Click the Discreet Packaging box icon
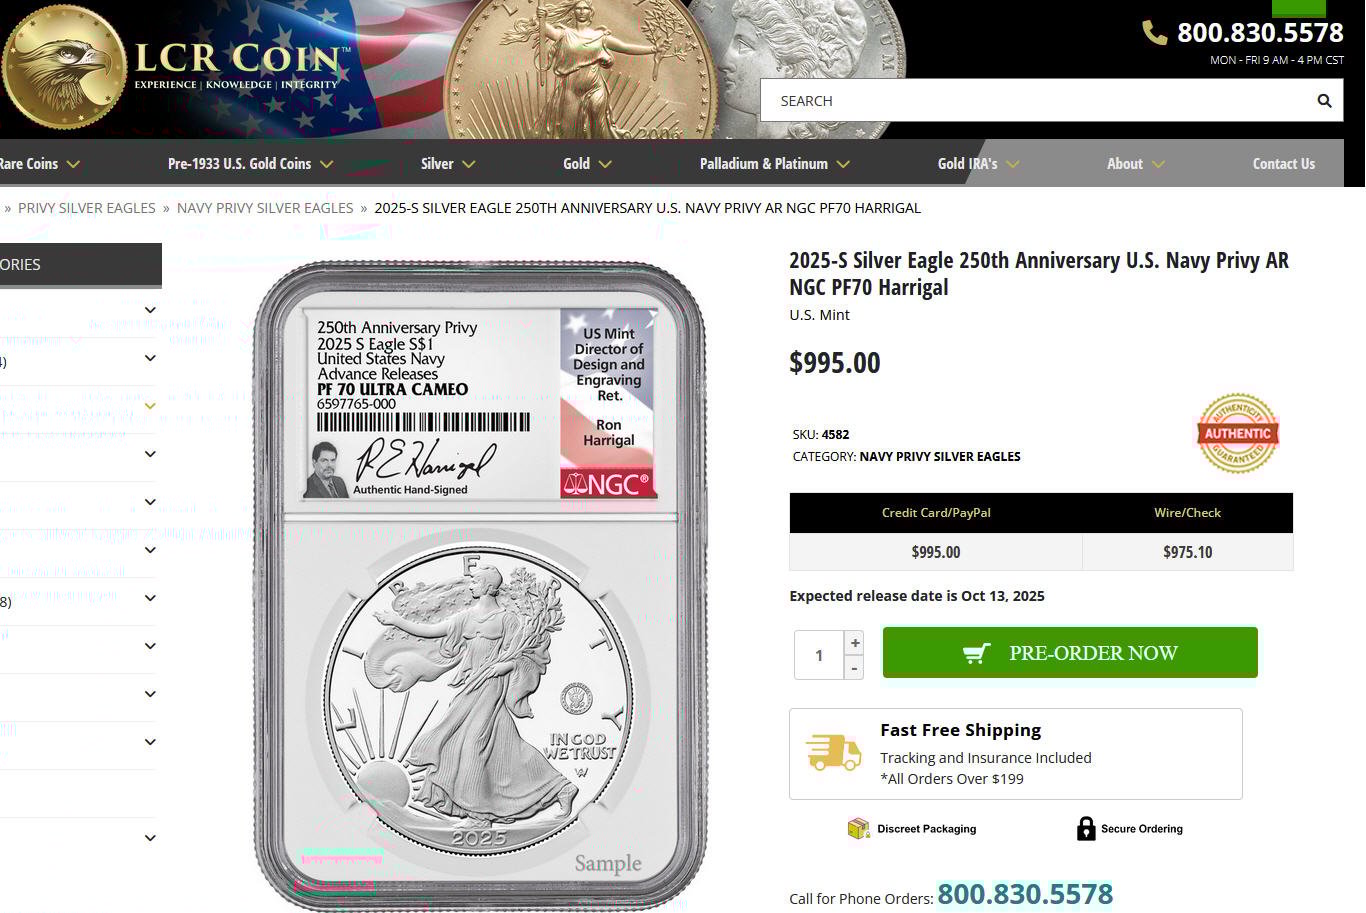 coord(858,828)
